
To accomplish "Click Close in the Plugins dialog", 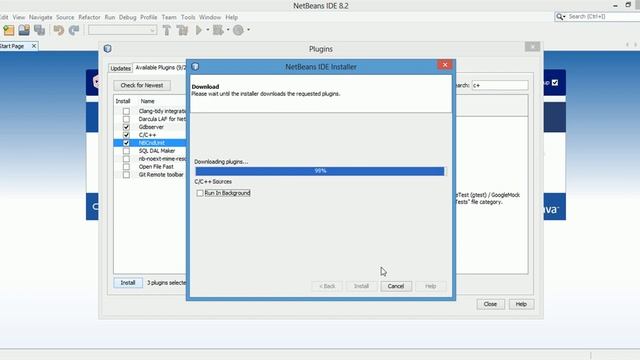I will tap(490, 304).
